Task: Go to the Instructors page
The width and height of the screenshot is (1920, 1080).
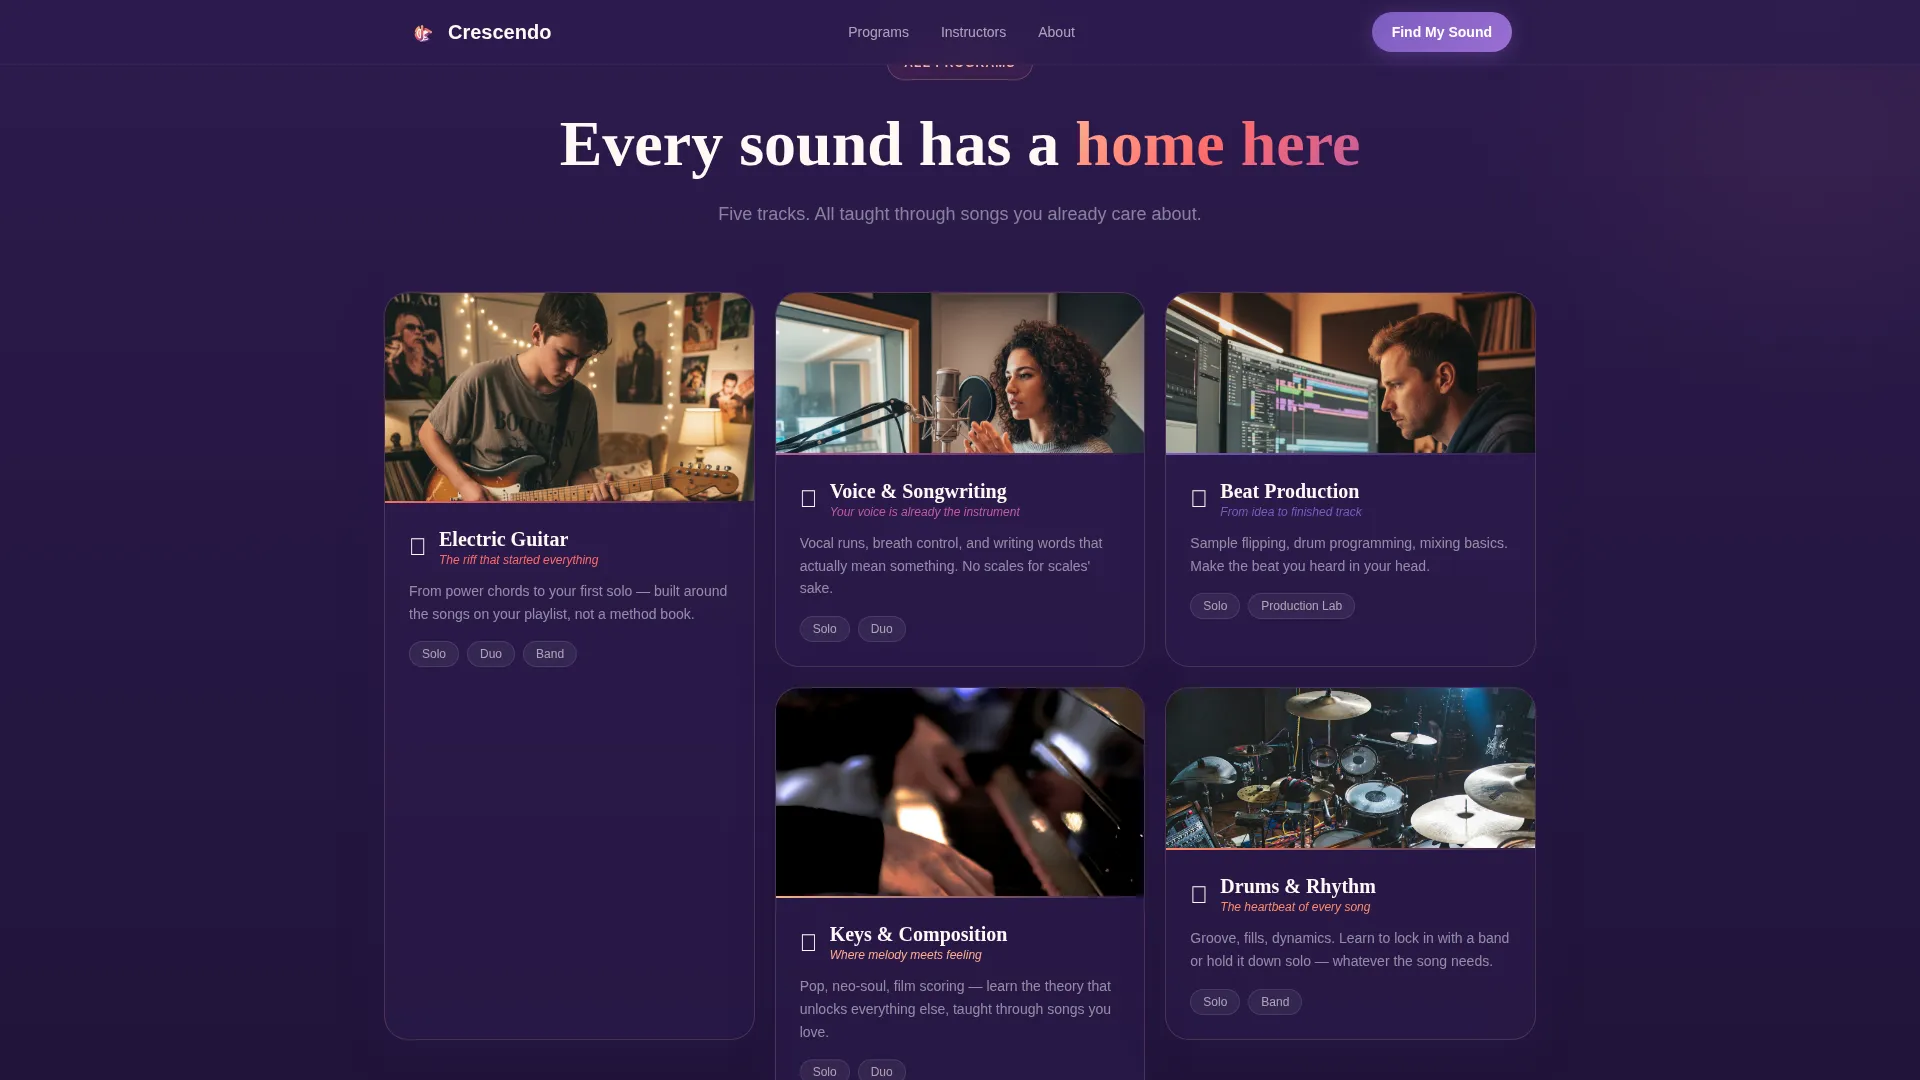Action: tap(973, 32)
